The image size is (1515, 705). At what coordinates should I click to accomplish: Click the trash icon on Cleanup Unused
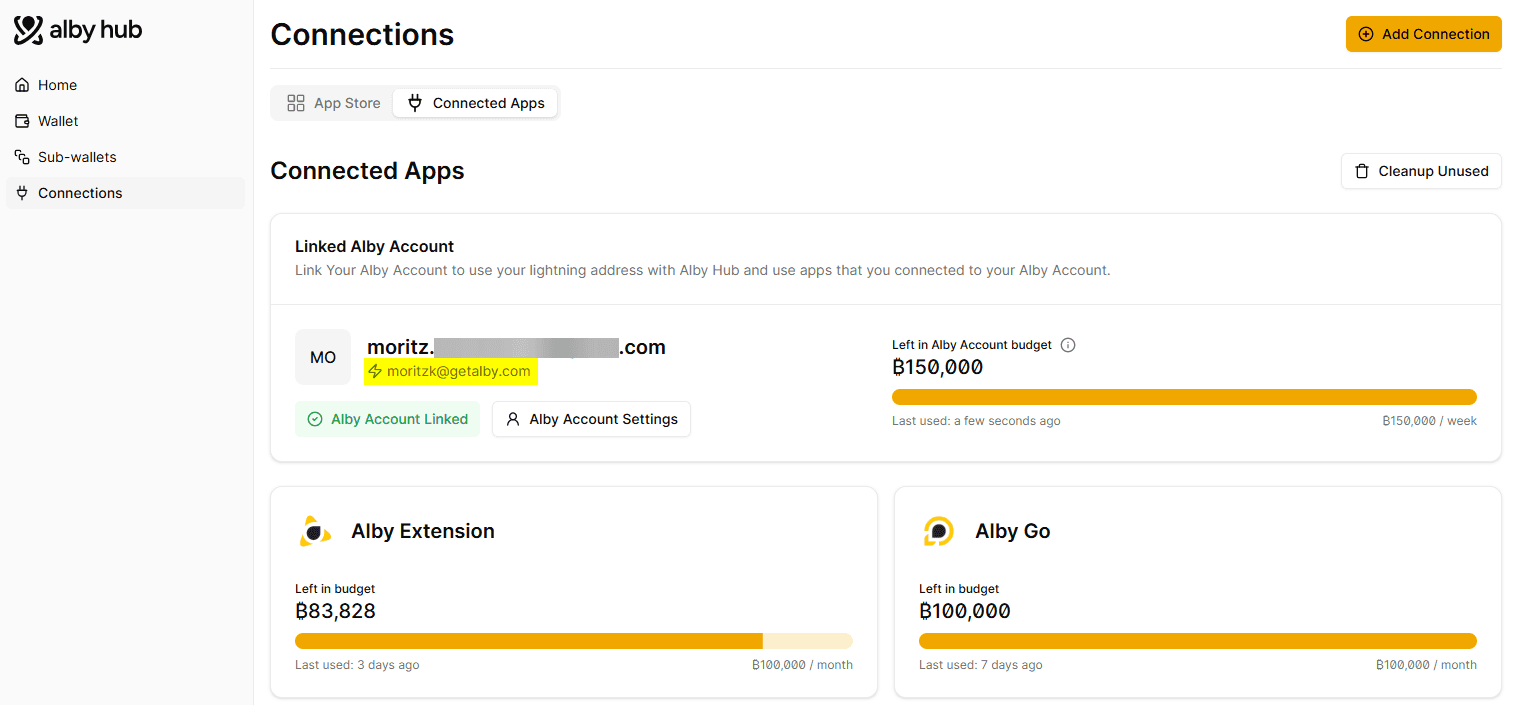click(1361, 171)
